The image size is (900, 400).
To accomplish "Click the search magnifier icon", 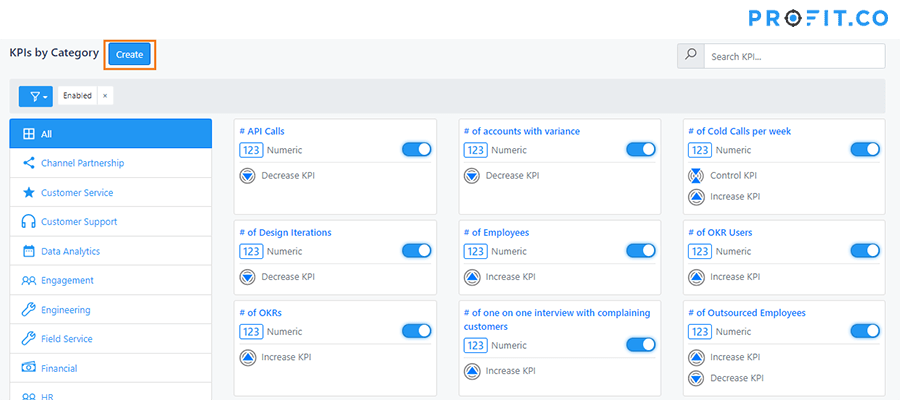I will 690,56.
